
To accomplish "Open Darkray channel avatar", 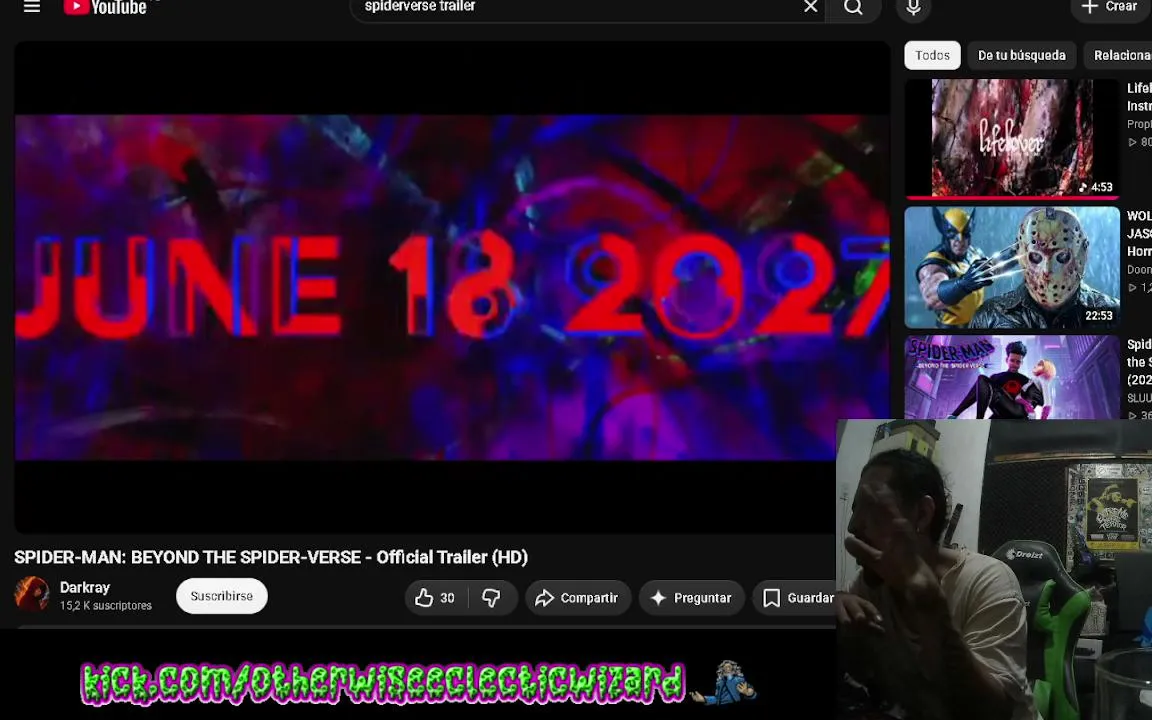I will point(32,594).
